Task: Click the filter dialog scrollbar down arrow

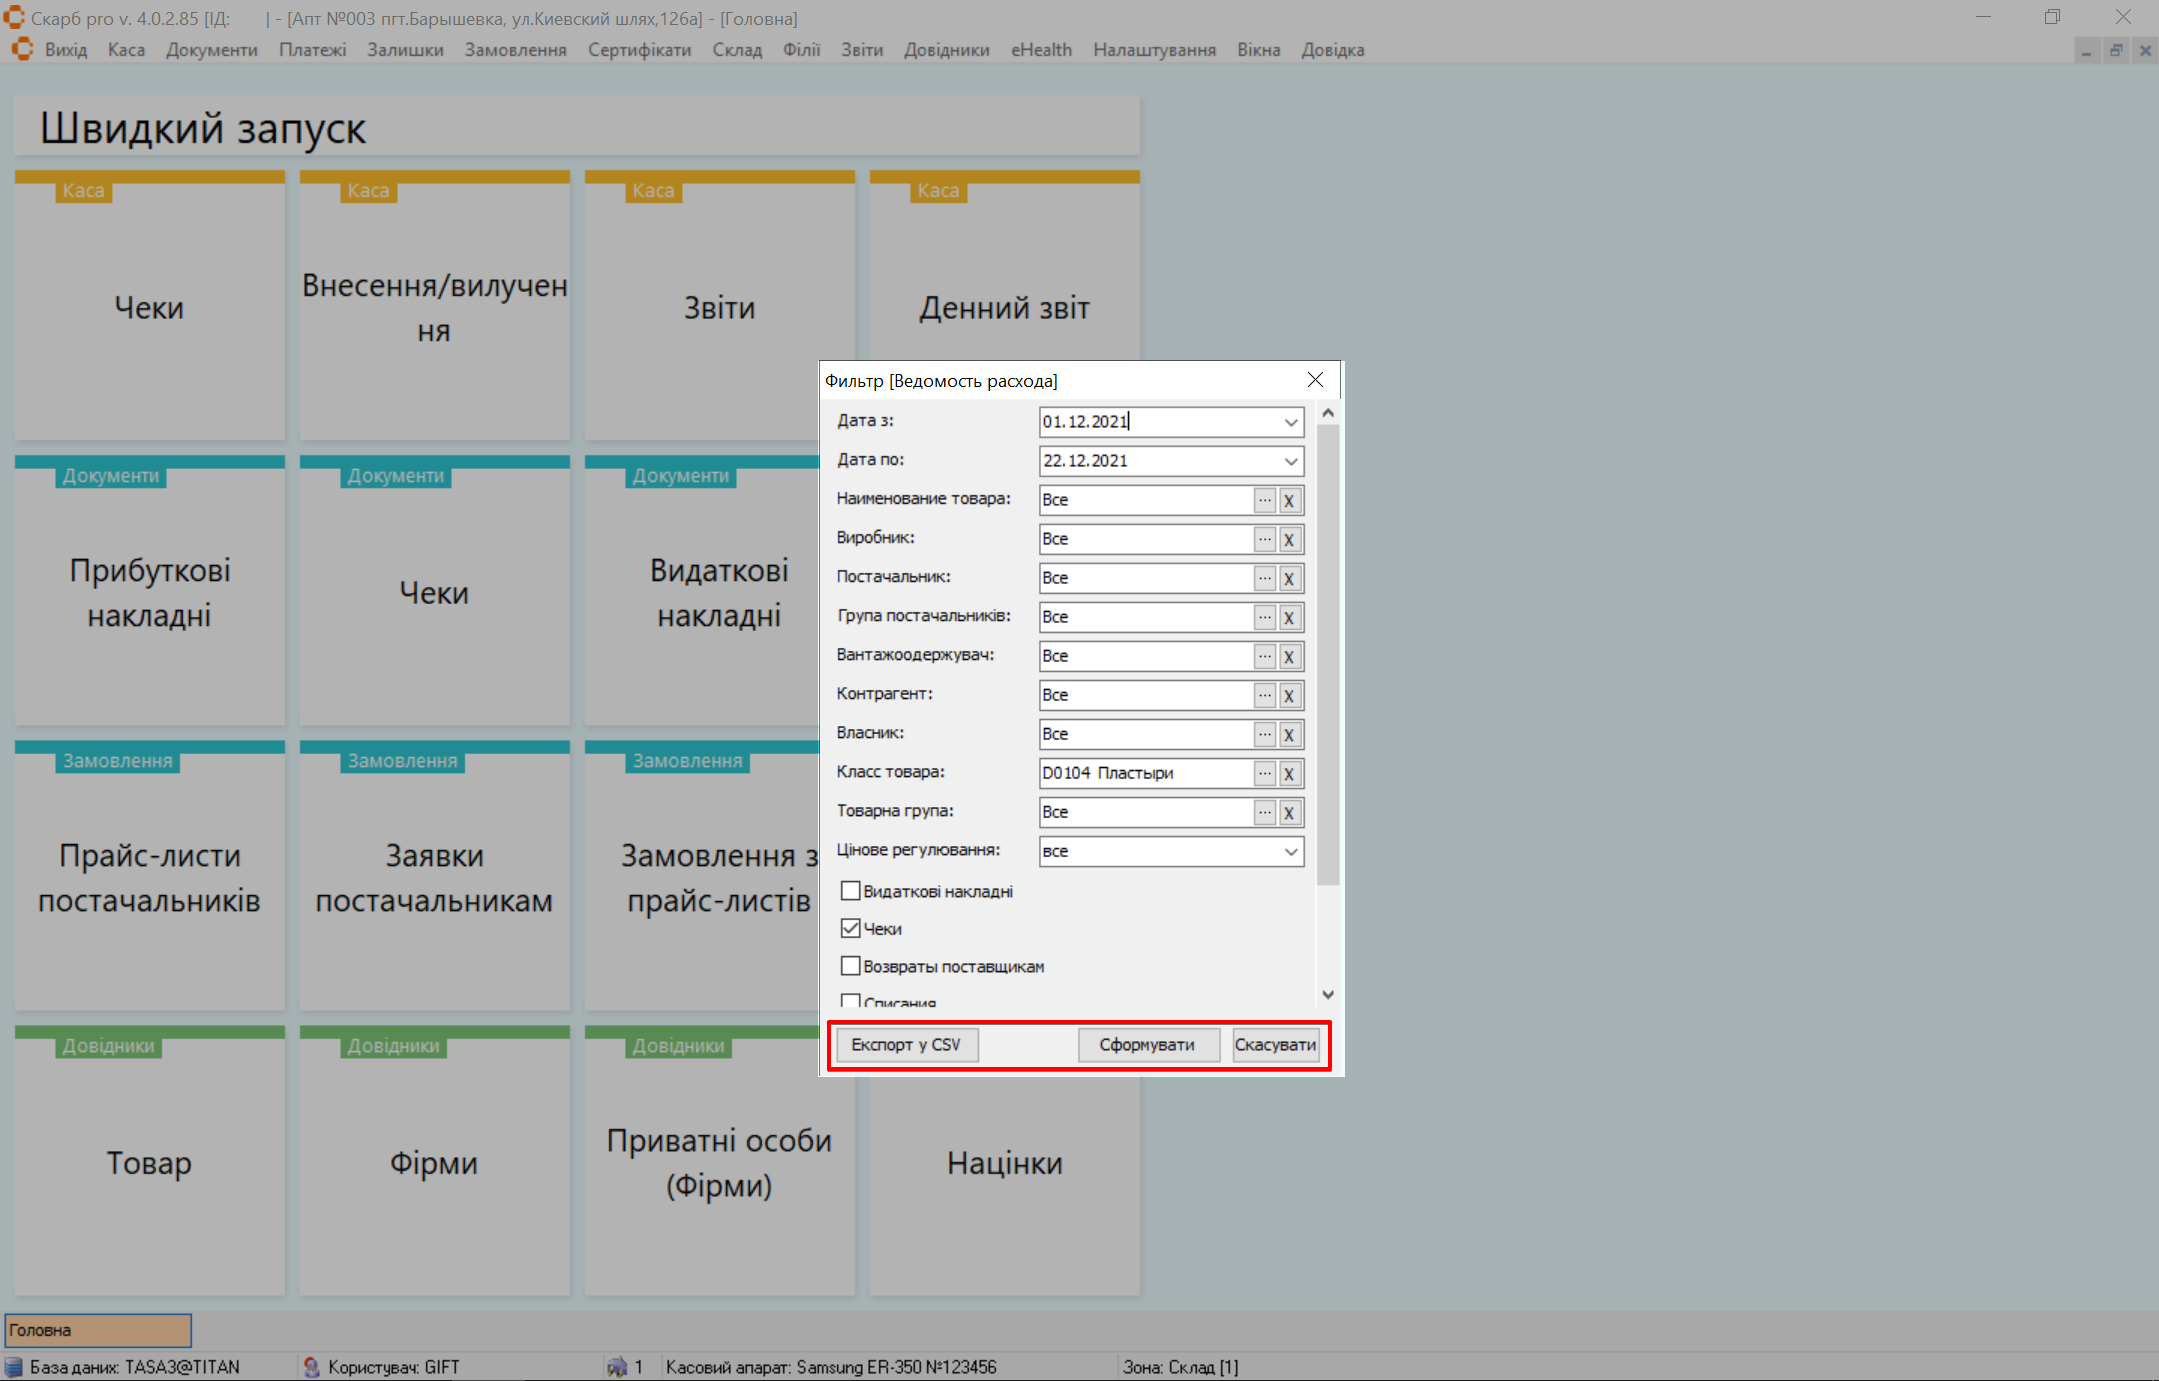Action: click(1328, 994)
